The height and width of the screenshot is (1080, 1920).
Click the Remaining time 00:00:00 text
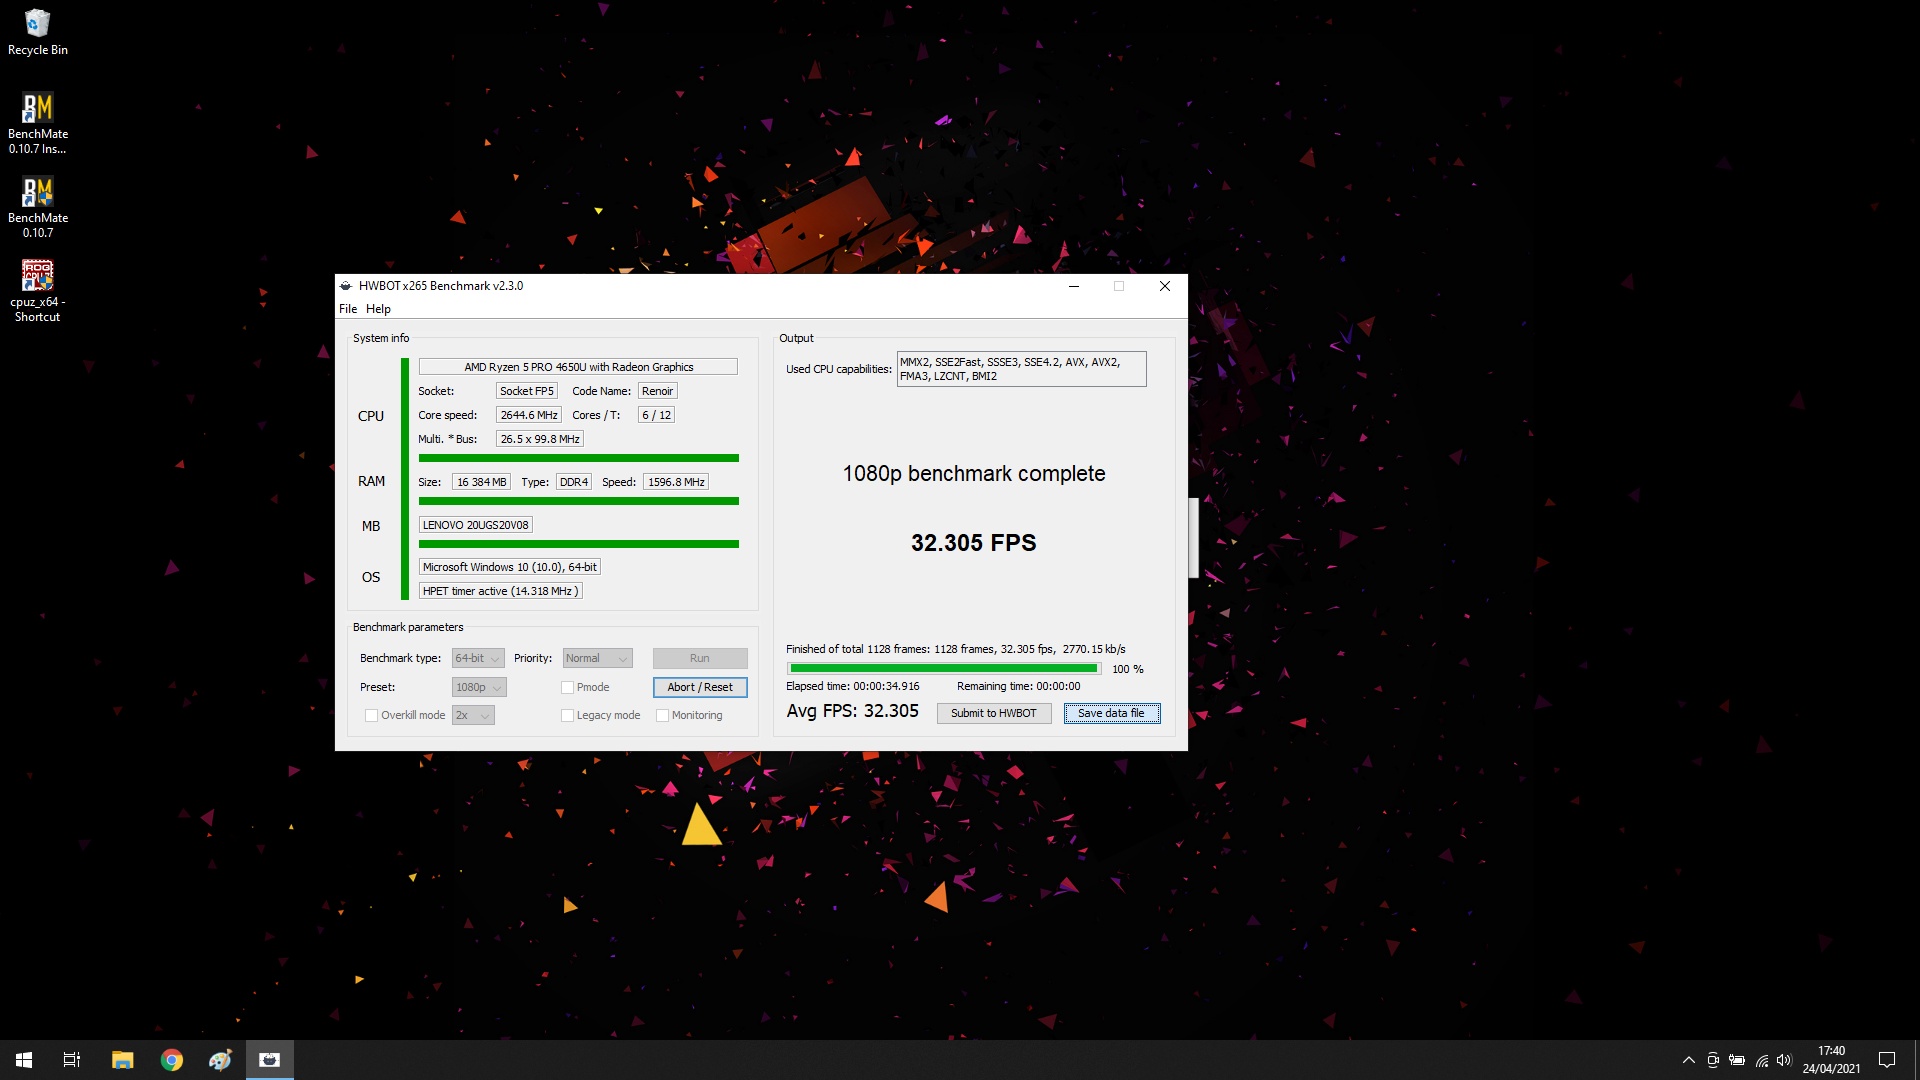[1018, 687]
